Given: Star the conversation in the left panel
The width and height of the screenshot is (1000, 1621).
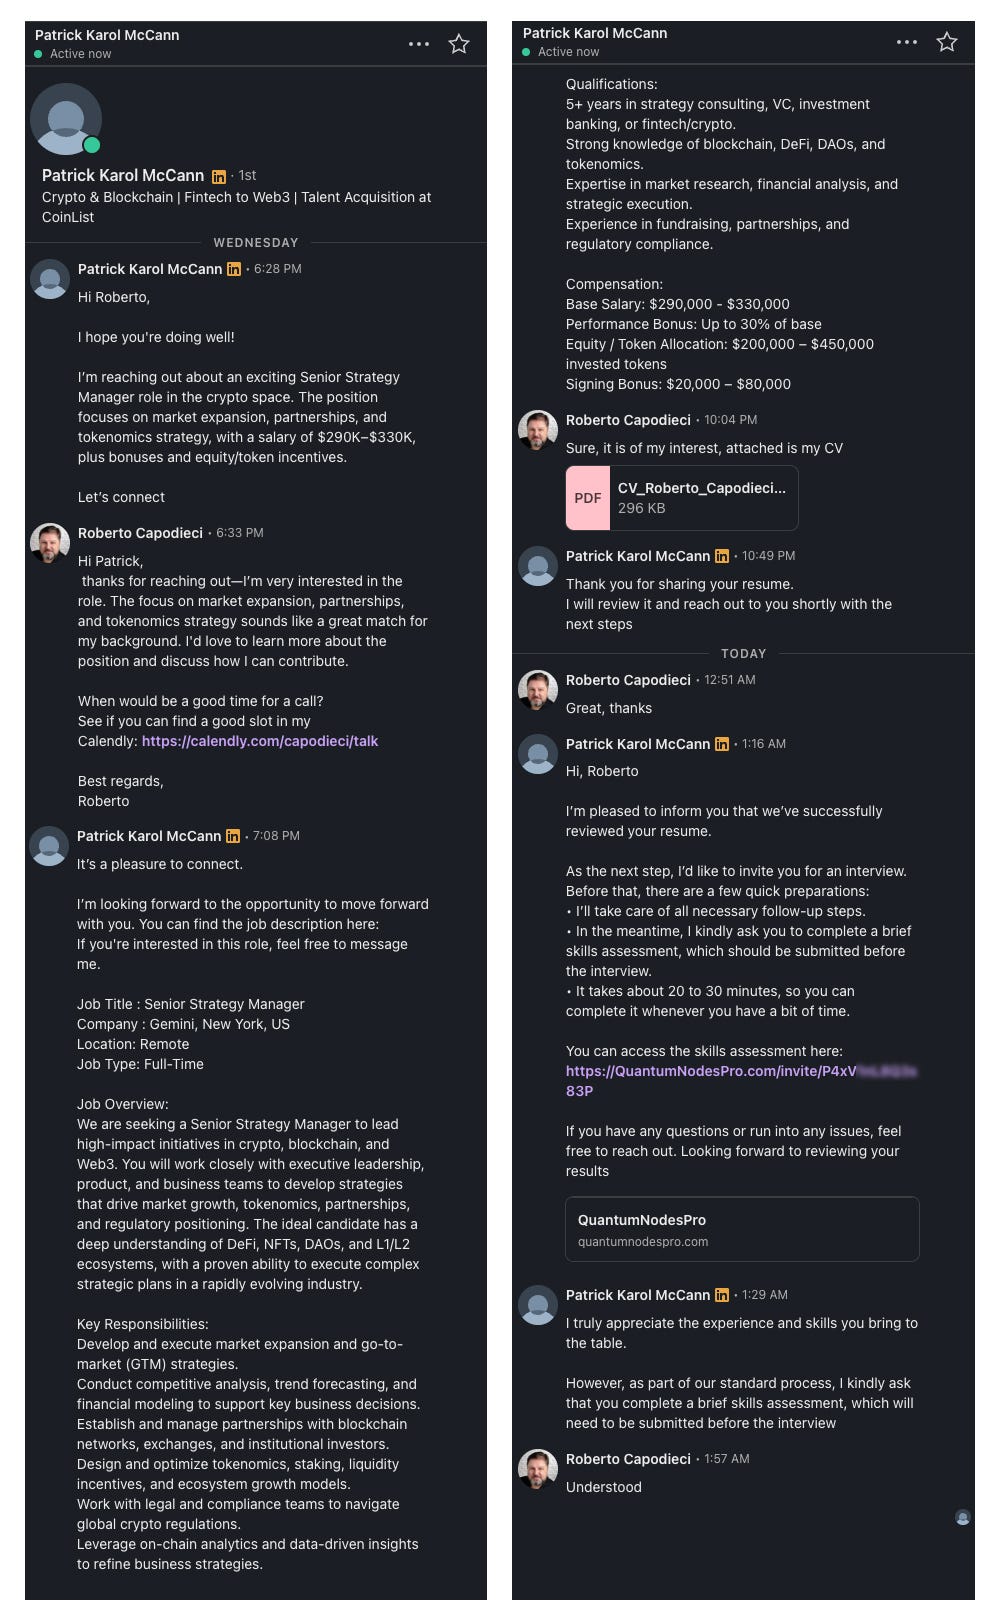Looking at the screenshot, I should coord(459,44).
